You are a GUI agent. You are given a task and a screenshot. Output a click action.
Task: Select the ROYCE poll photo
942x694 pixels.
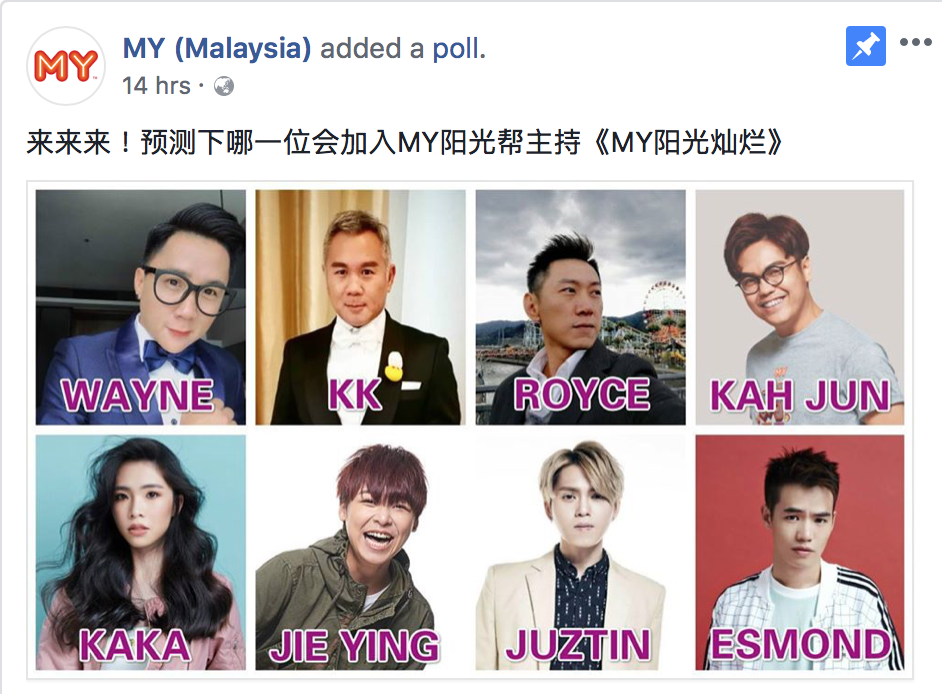pos(580,307)
